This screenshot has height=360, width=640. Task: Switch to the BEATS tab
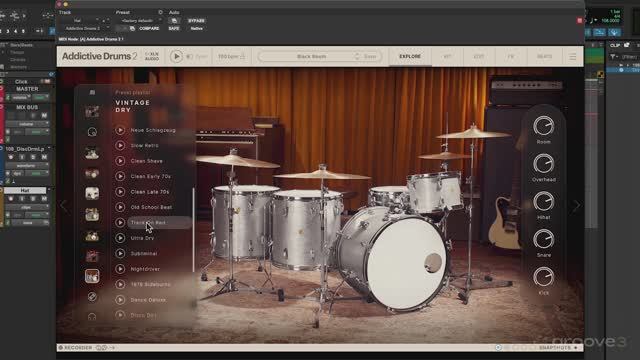coord(544,56)
